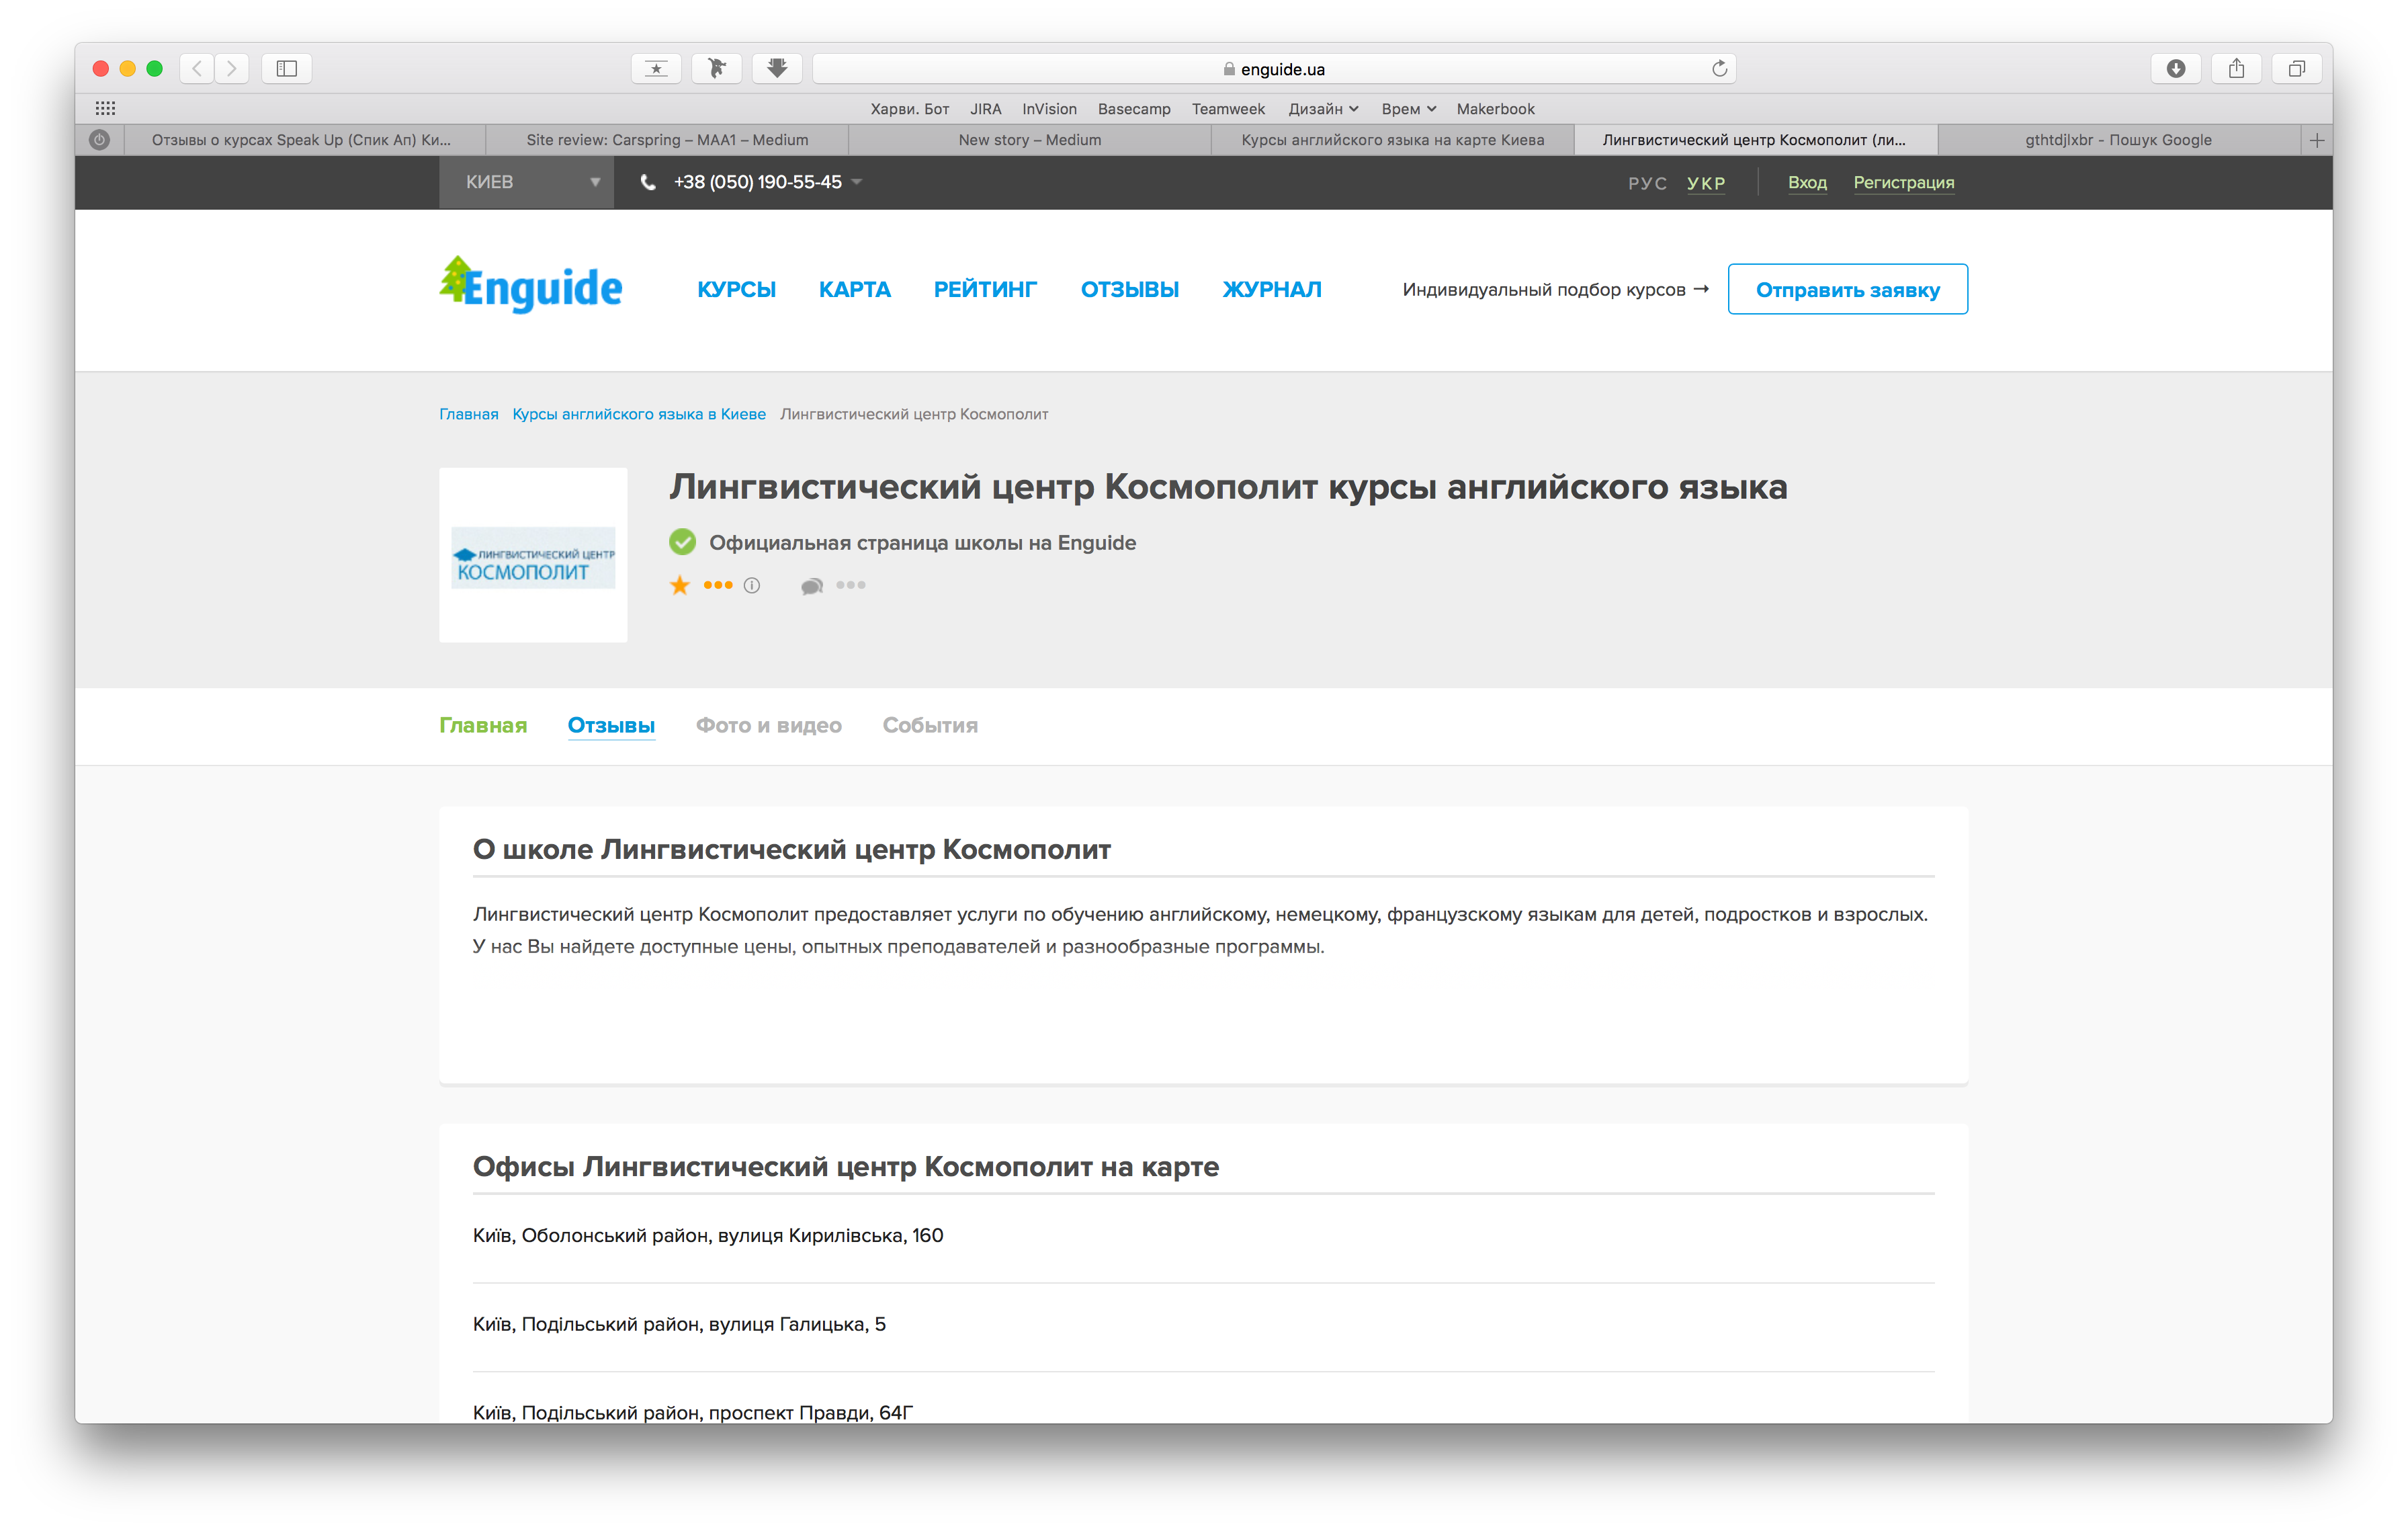
Task: Show all tabs overview icon
Action: click(x=2297, y=68)
